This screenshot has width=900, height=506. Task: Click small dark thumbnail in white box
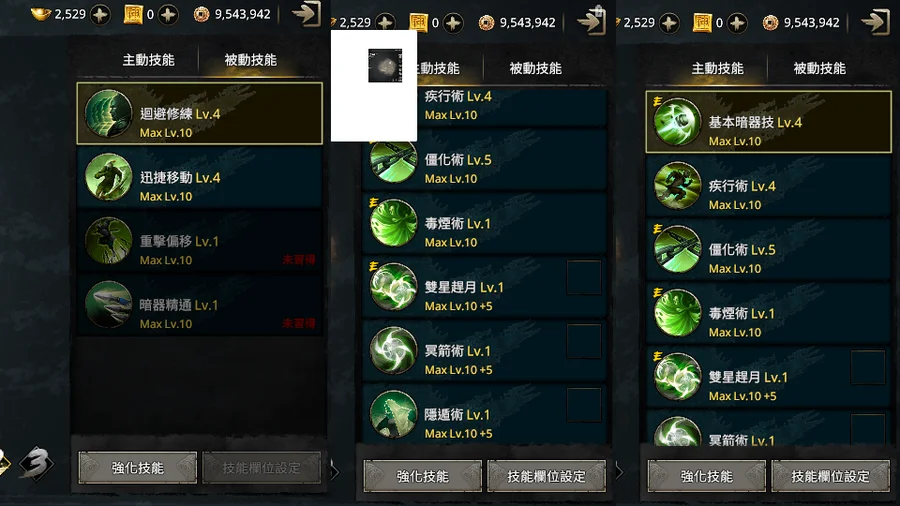tap(385, 65)
